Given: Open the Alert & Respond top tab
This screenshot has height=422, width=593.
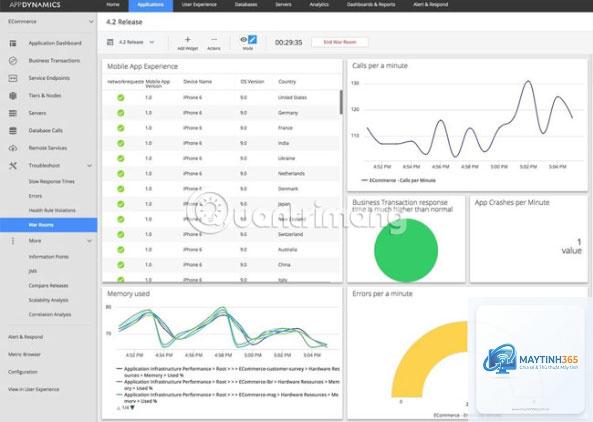Looking at the screenshot, I should tap(430, 5).
